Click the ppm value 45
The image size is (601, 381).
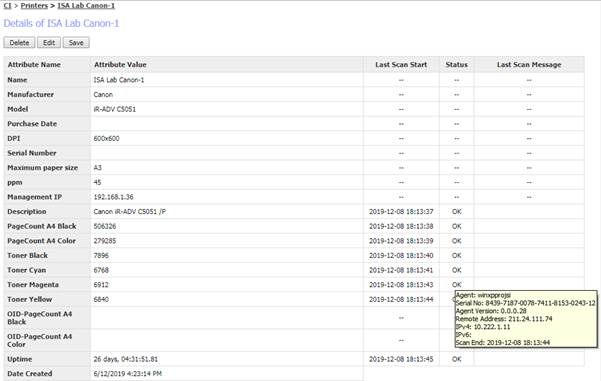click(97, 182)
